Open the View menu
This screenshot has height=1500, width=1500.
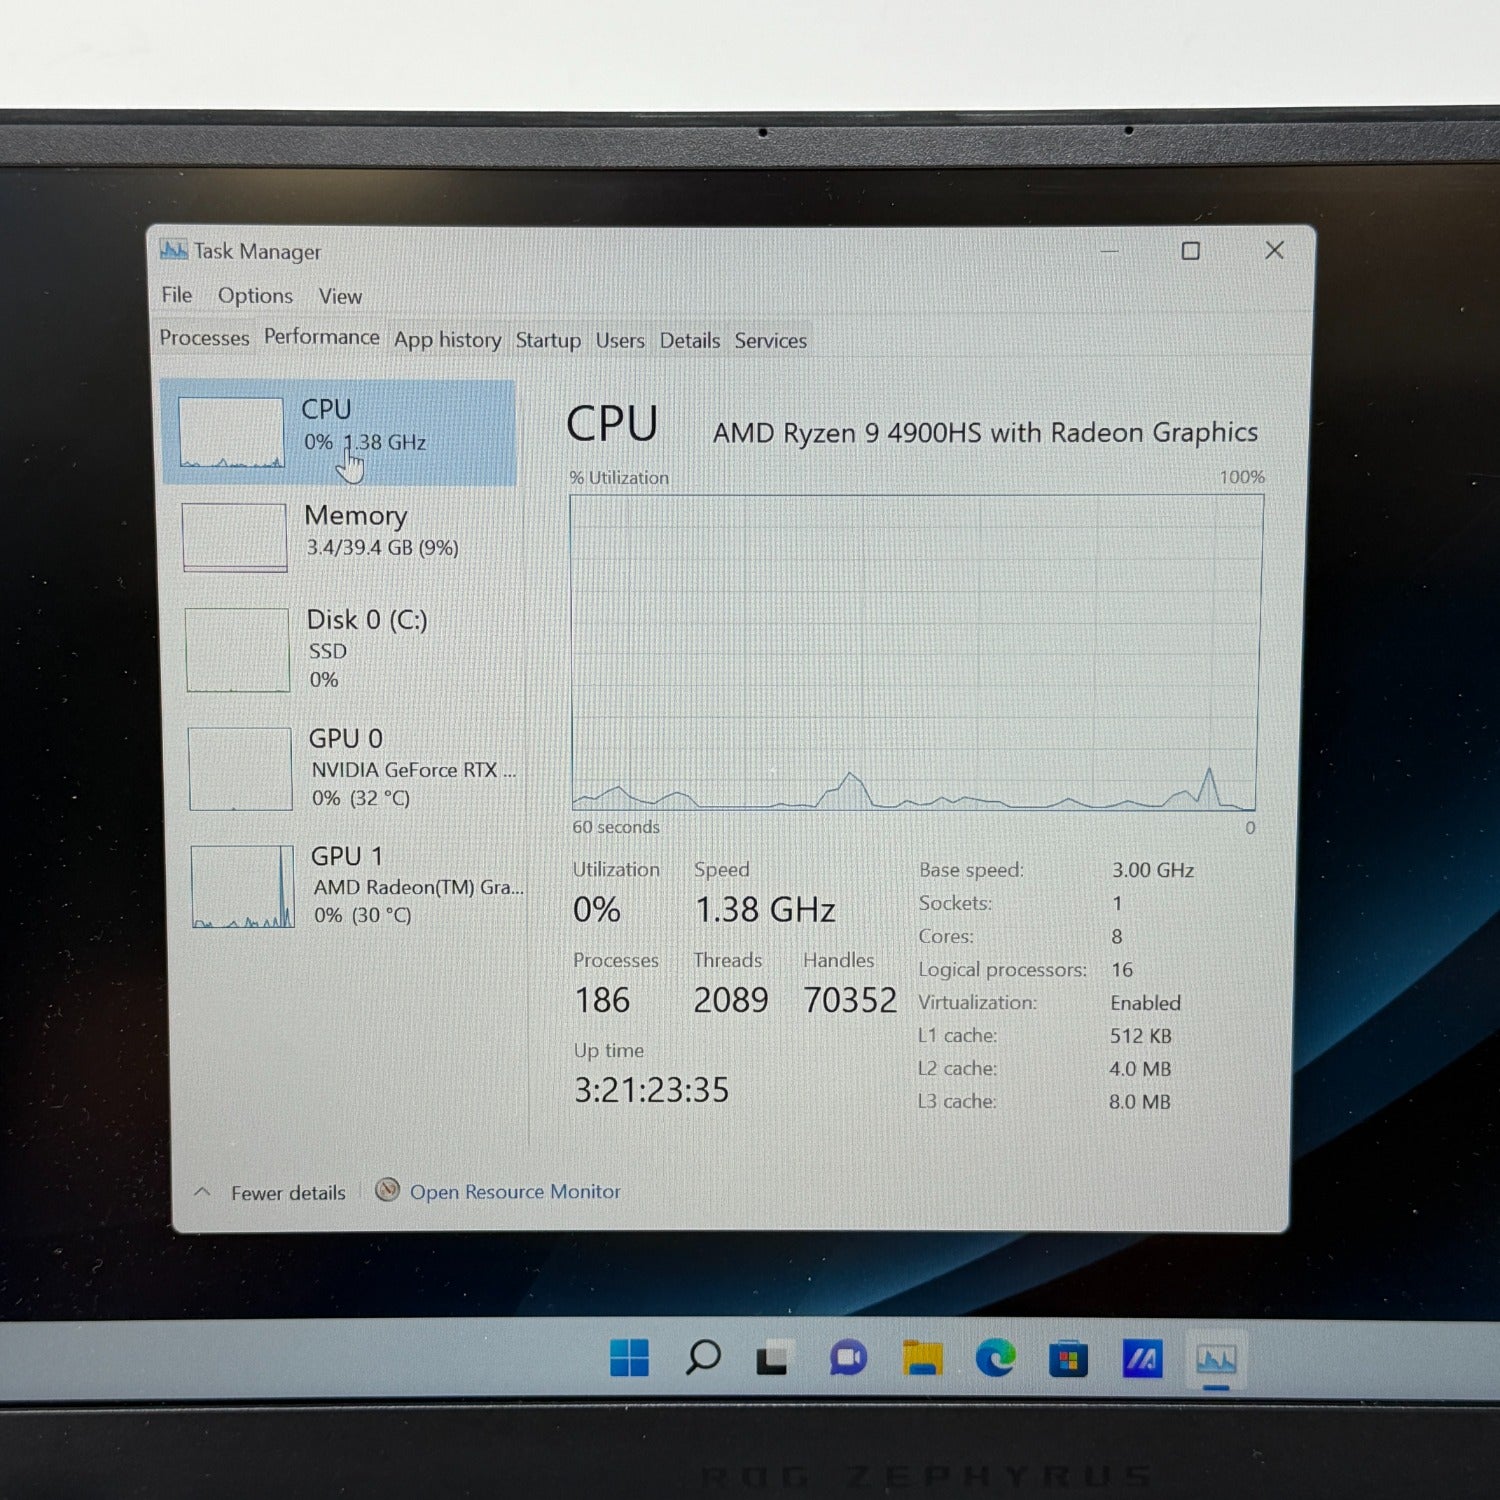[340, 297]
